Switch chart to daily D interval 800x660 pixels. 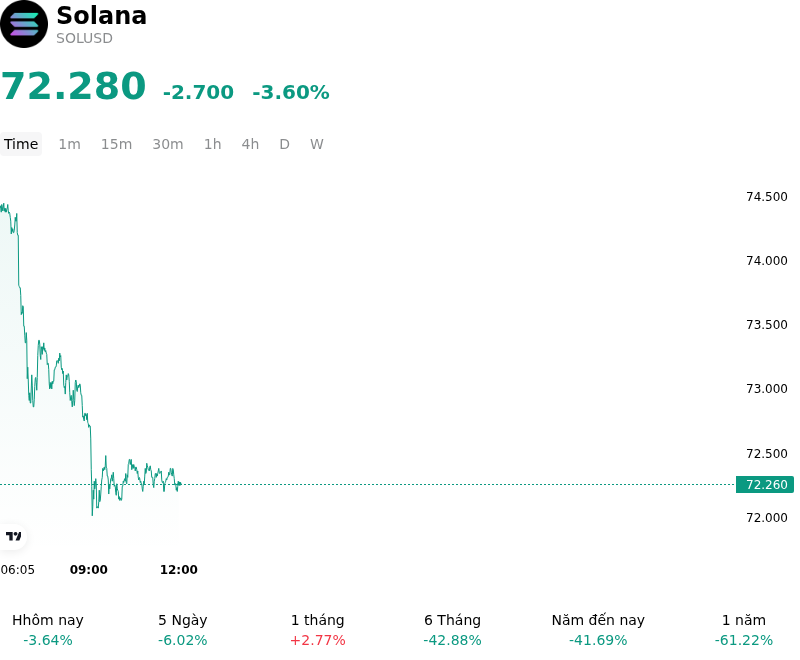[285, 144]
